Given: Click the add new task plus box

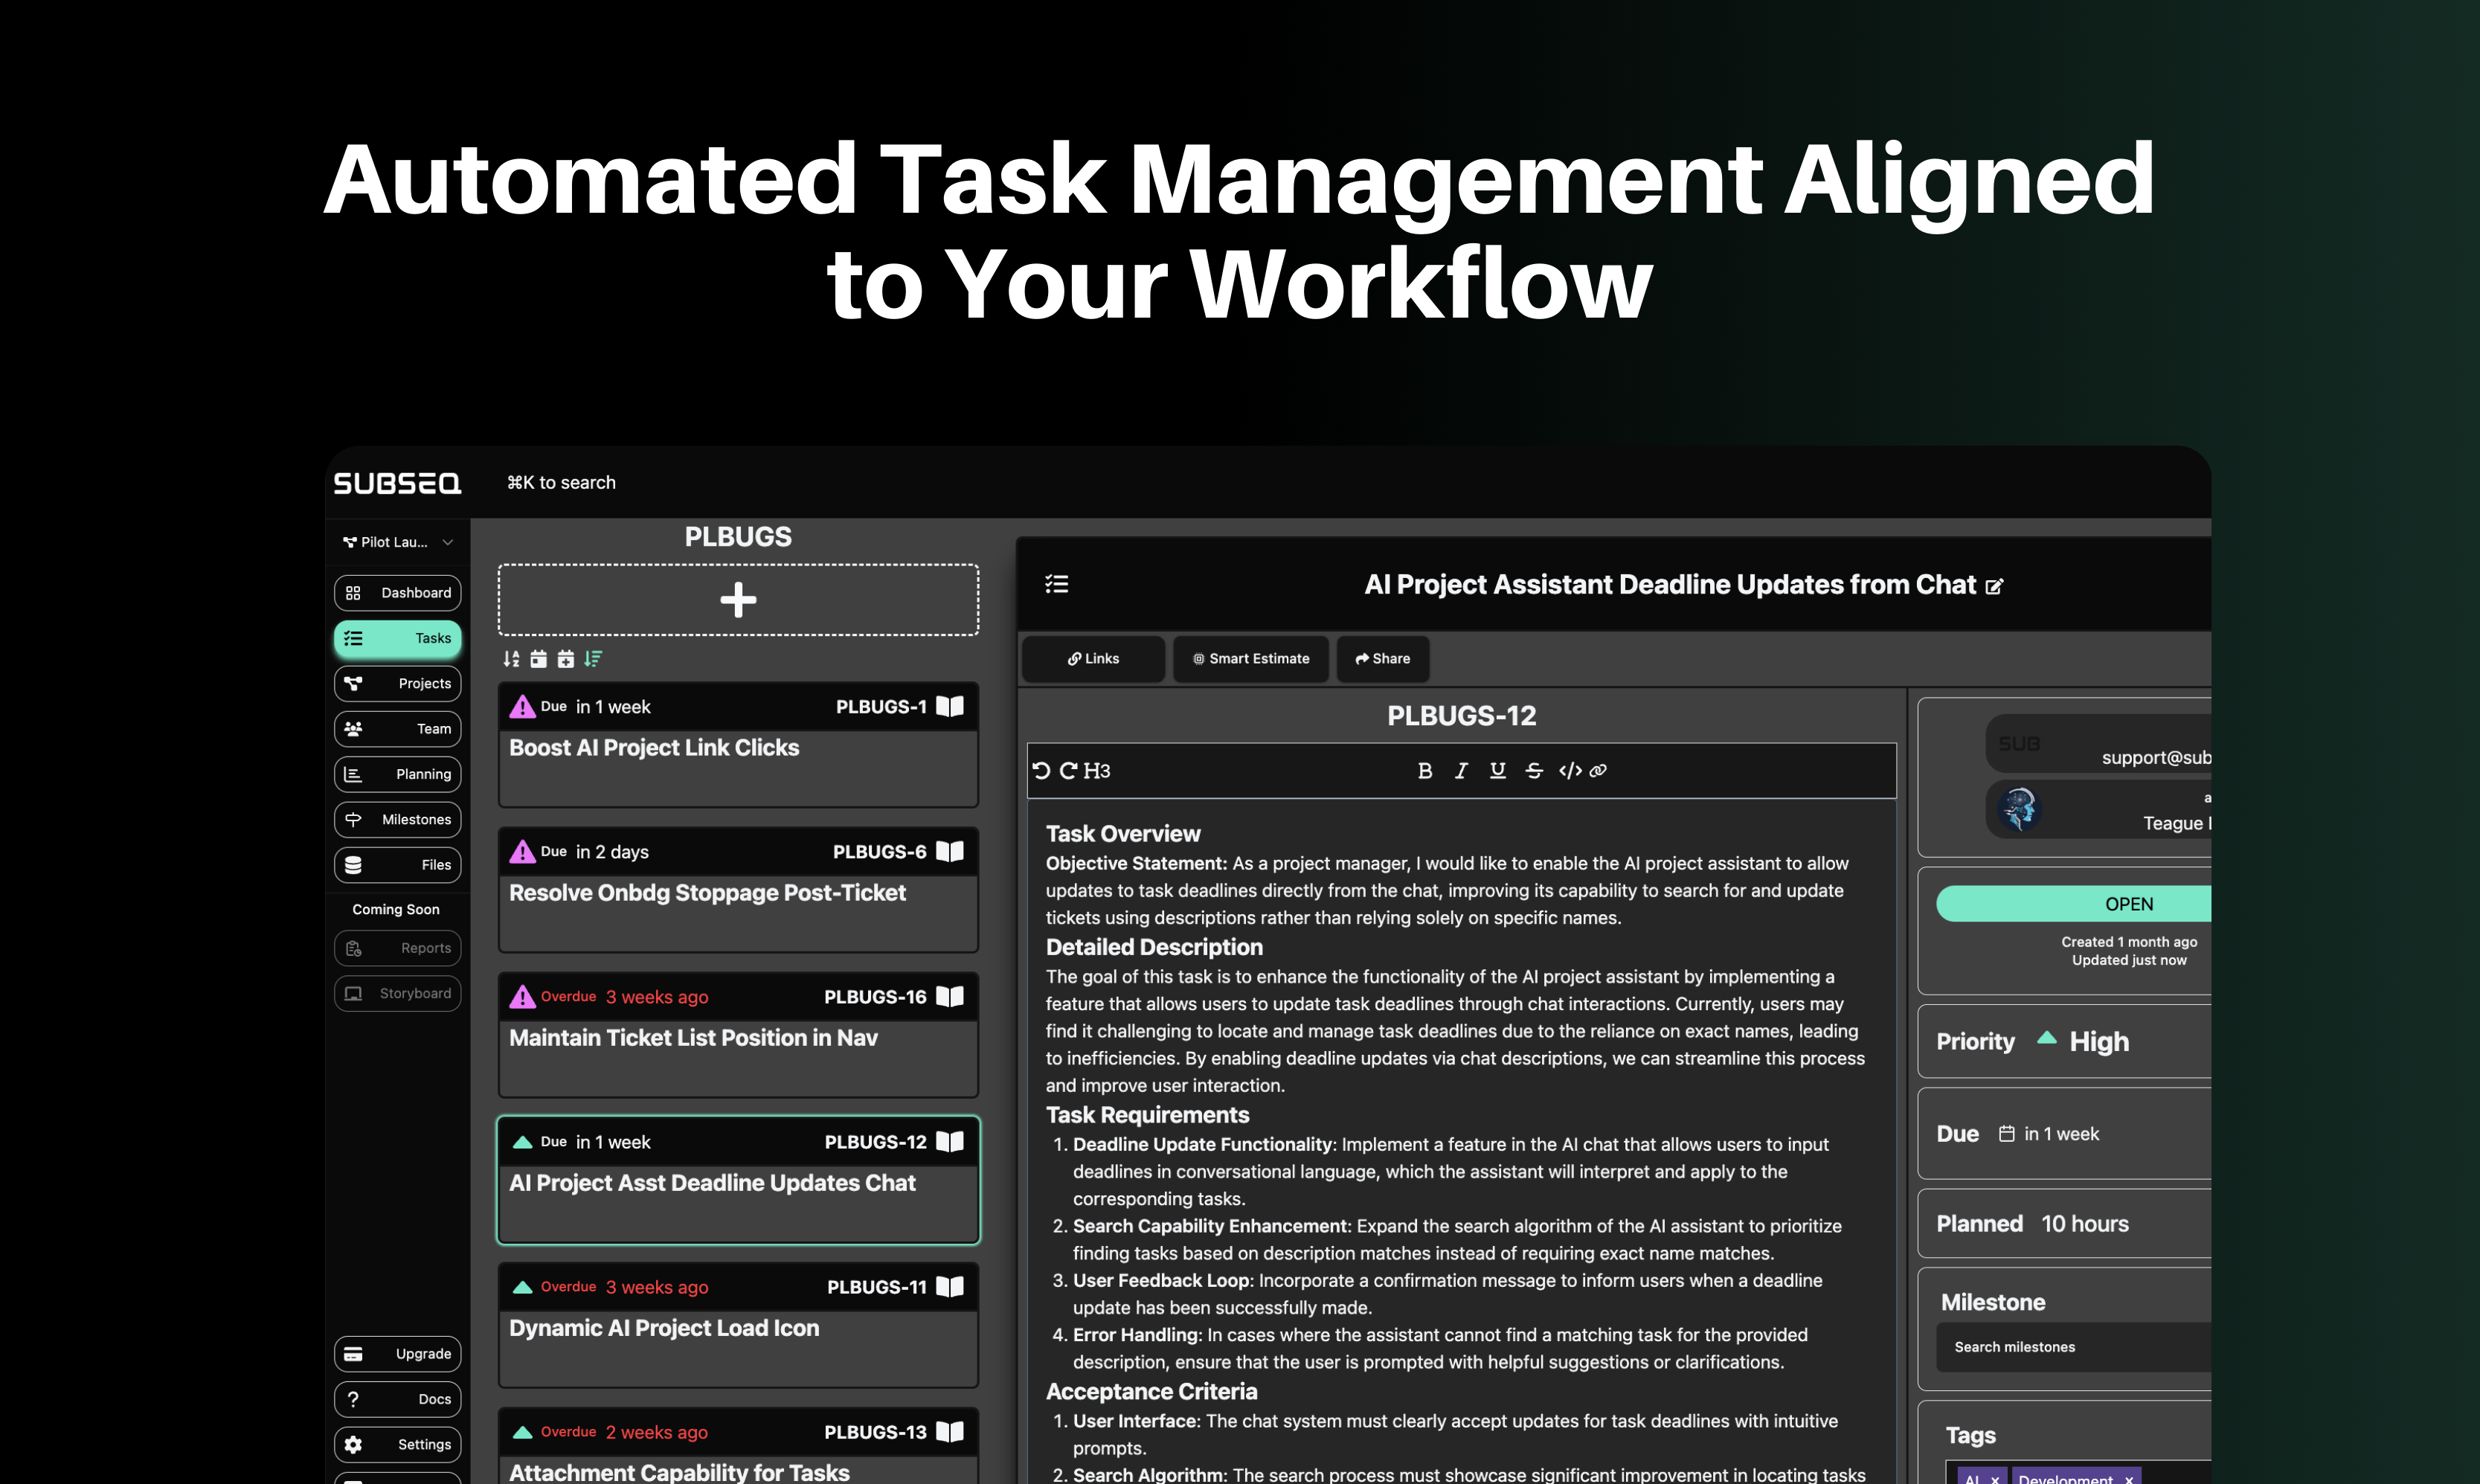Looking at the screenshot, I should point(738,600).
